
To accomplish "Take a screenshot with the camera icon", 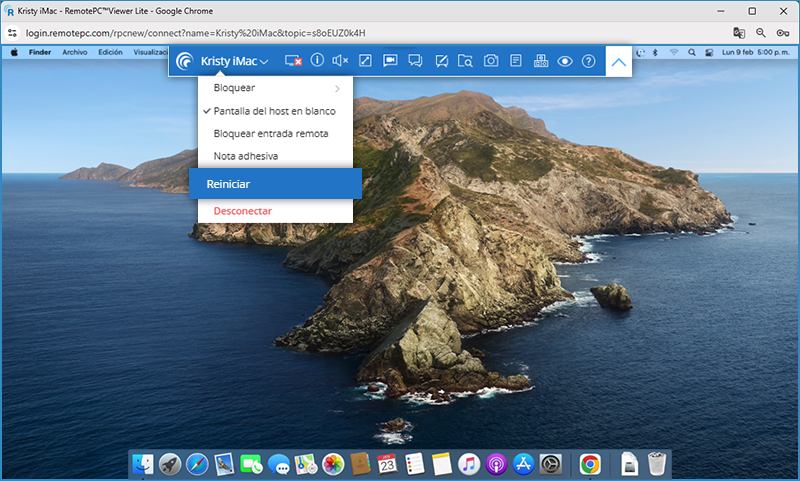I will click(491, 61).
